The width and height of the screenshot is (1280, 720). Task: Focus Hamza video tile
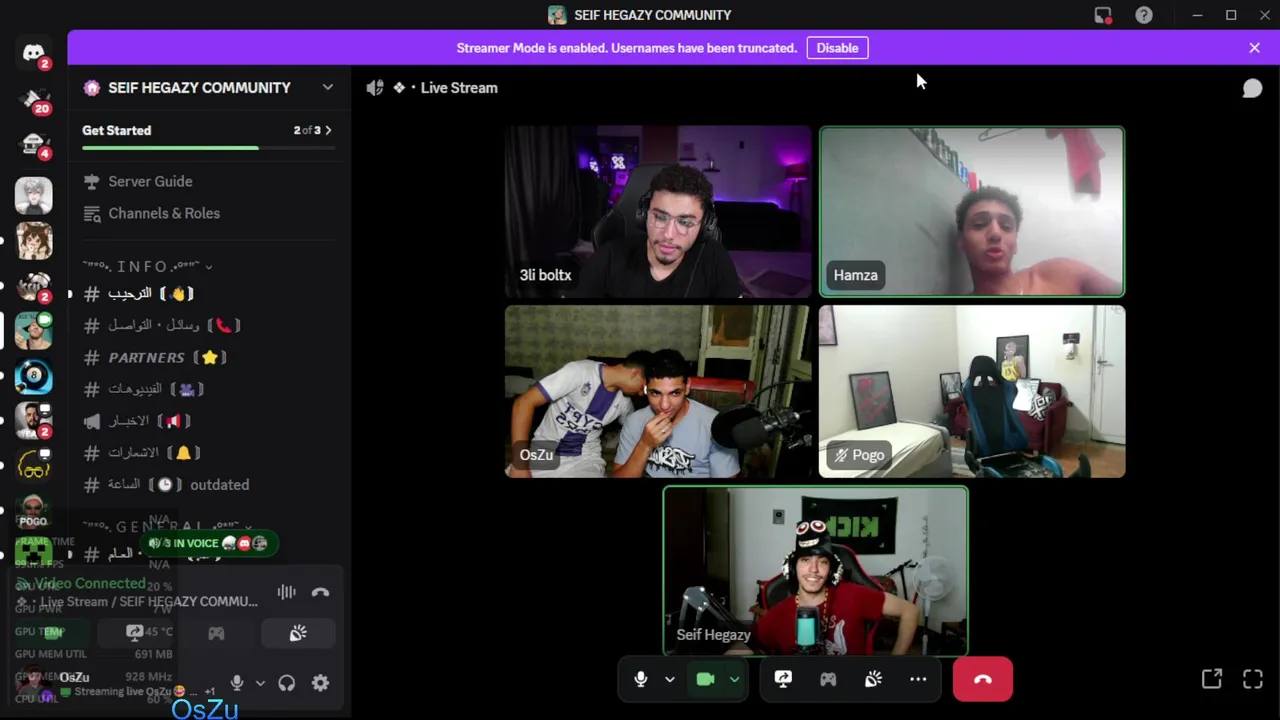[972, 212]
